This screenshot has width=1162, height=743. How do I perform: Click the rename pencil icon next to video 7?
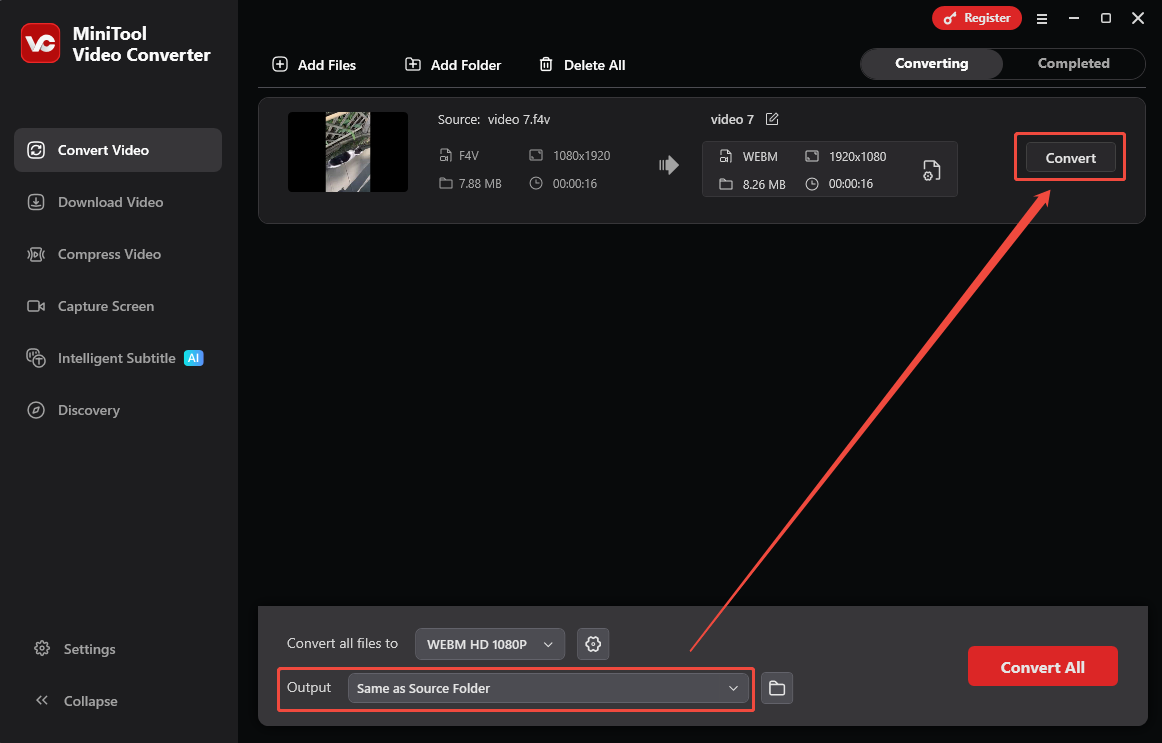click(771, 119)
